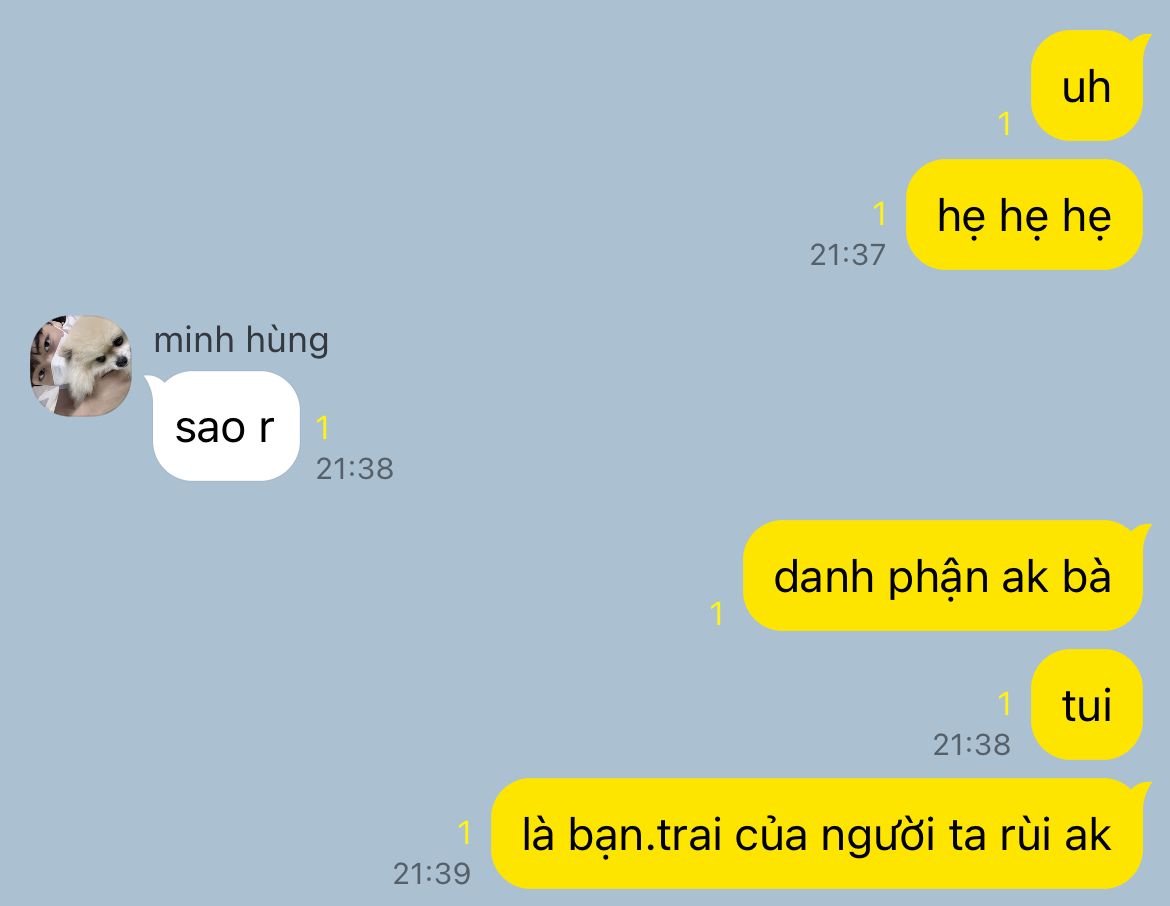Image resolution: width=1170 pixels, height=906 pixels.
Task: Tap the 21:39 timestamp
Action: click(x=432, y=874)
